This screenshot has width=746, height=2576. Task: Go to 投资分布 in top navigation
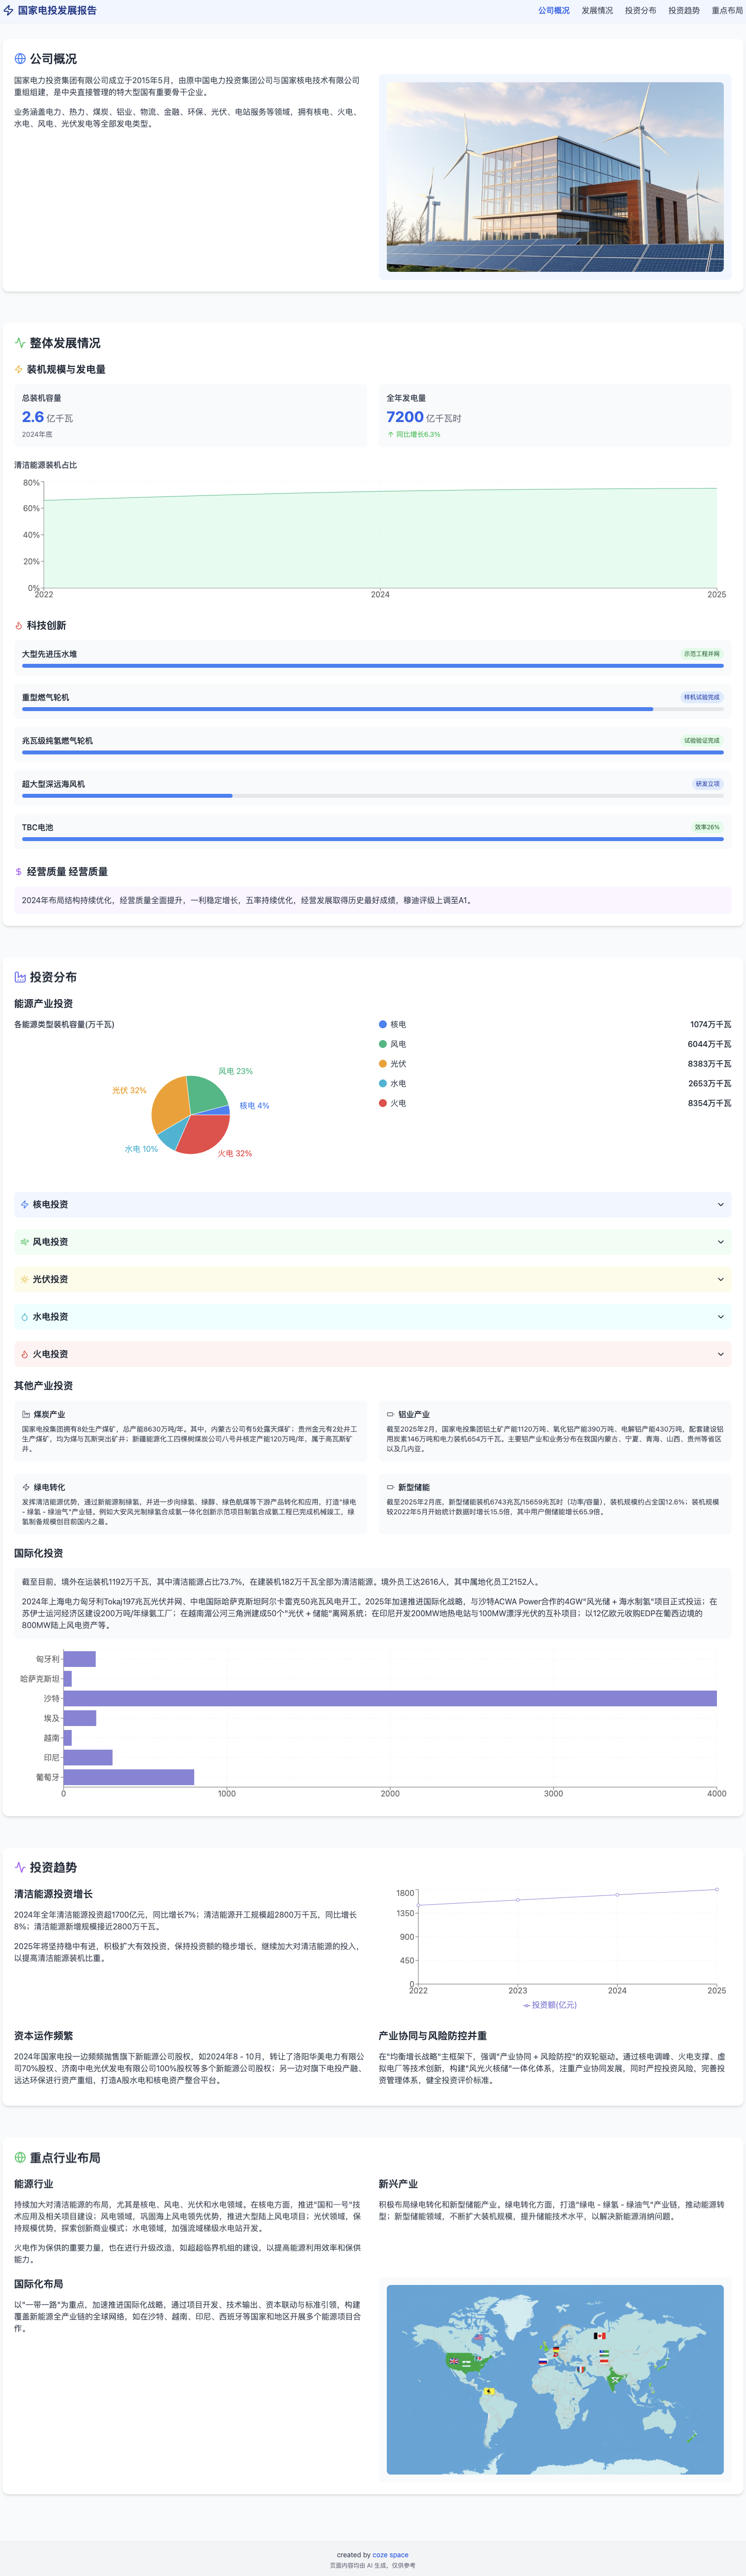click(x=641, y=11)
